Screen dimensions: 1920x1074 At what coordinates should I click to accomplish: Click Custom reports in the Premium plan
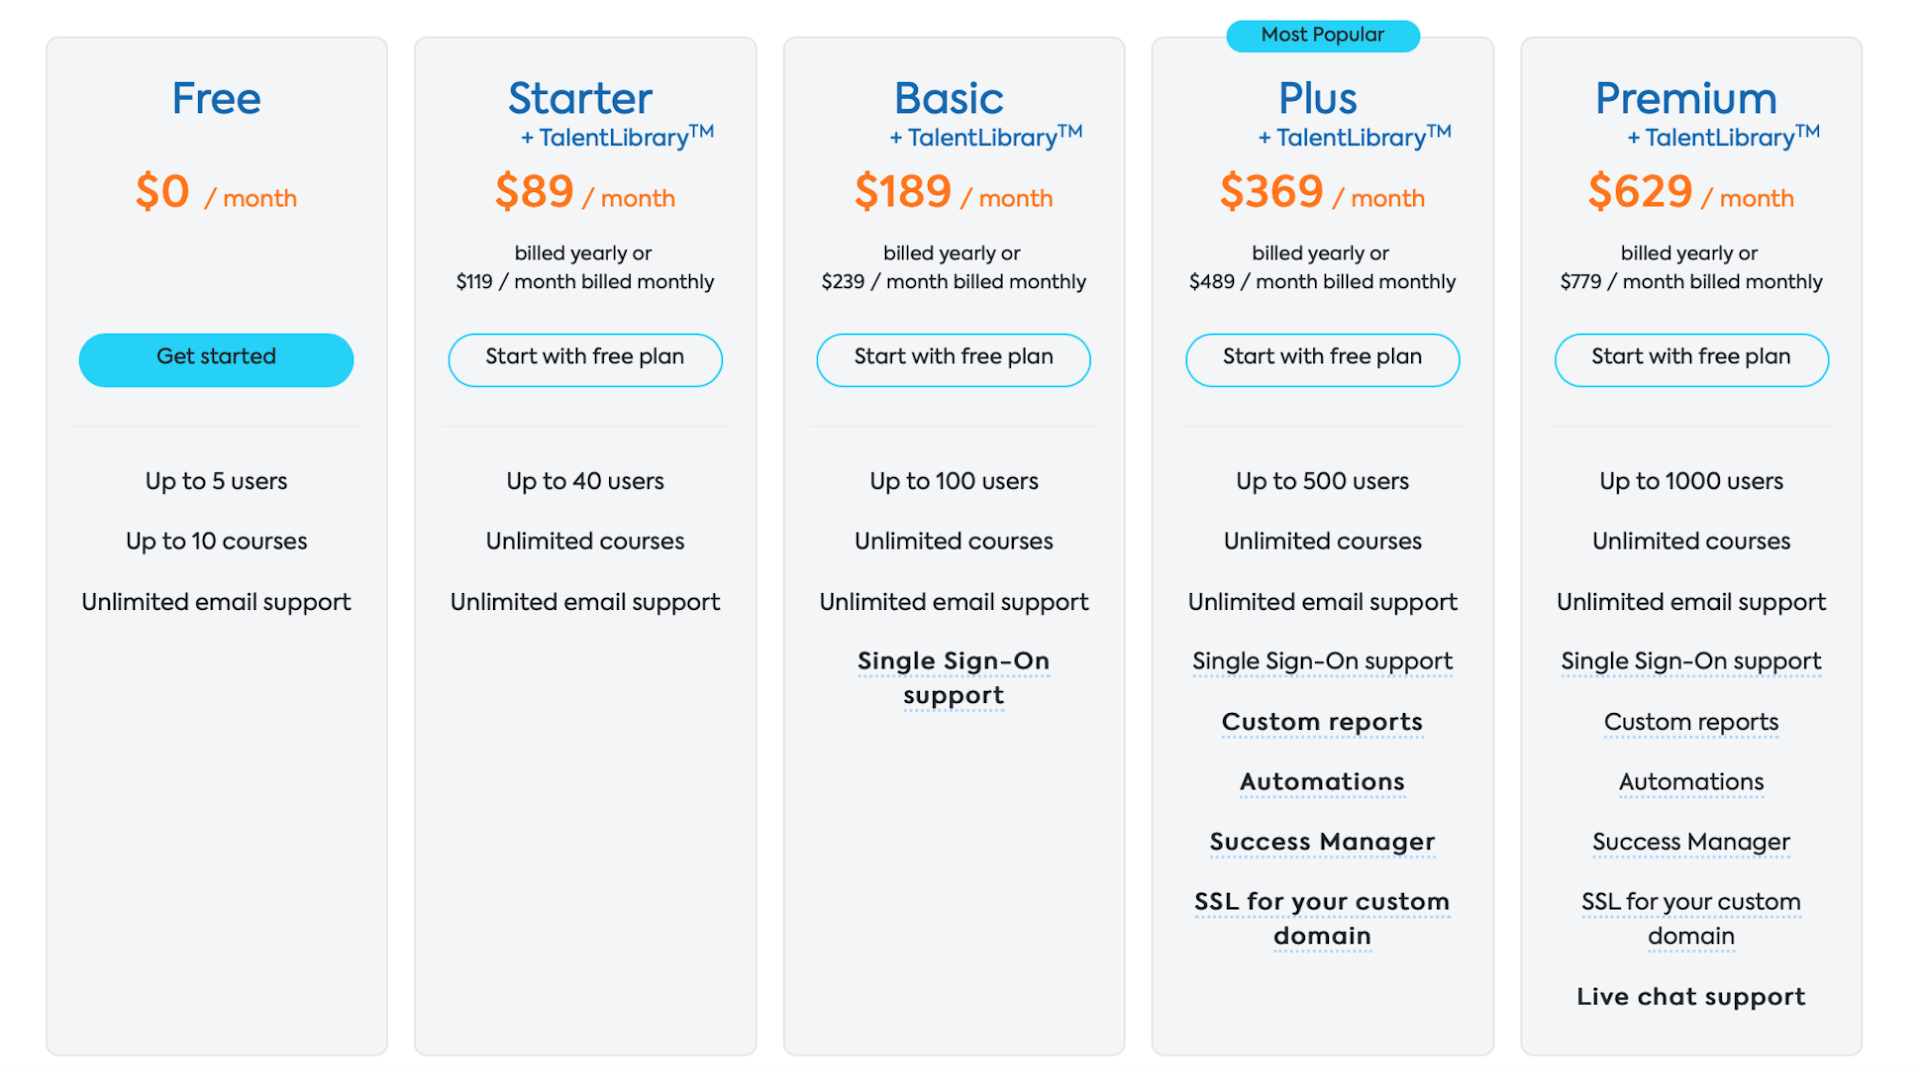(1691, 722)
